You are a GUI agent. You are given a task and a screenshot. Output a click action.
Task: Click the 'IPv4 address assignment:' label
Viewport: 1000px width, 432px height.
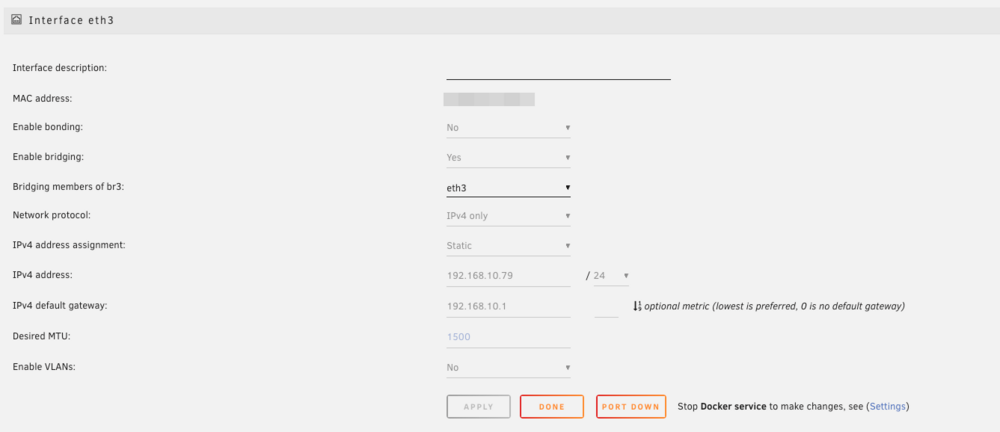click(x=69, y=245)
